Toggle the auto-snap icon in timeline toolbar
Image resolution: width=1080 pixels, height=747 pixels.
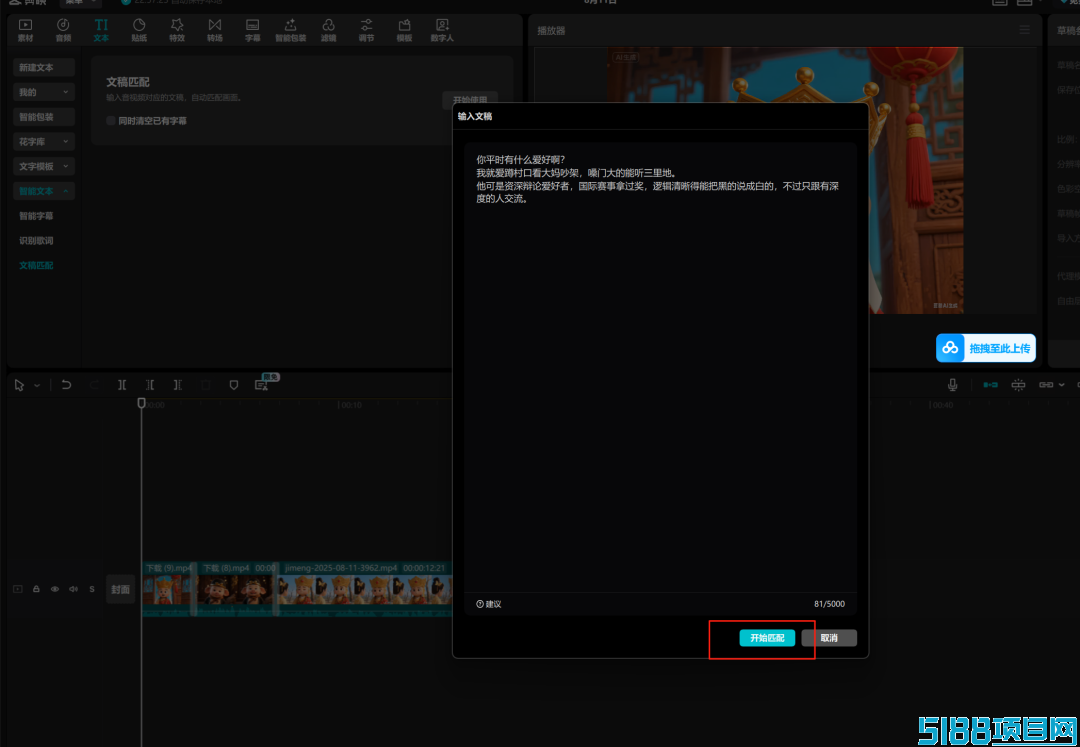coord(1018,385)
